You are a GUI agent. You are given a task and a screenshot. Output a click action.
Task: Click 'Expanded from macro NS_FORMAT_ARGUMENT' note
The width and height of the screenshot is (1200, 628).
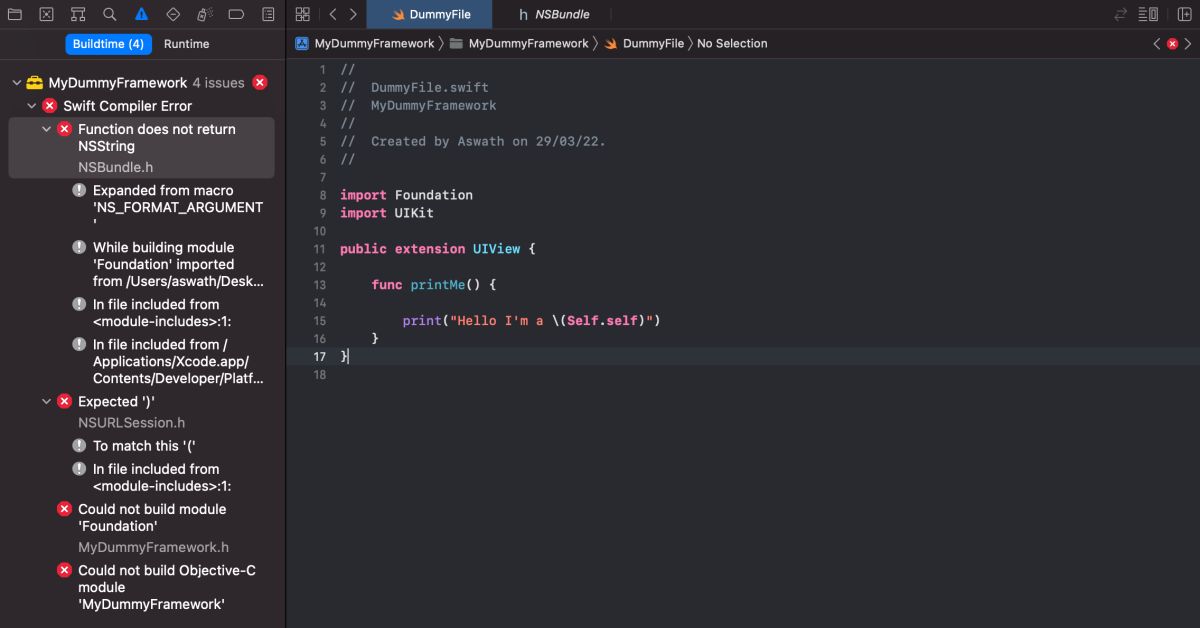coord(178,207)
